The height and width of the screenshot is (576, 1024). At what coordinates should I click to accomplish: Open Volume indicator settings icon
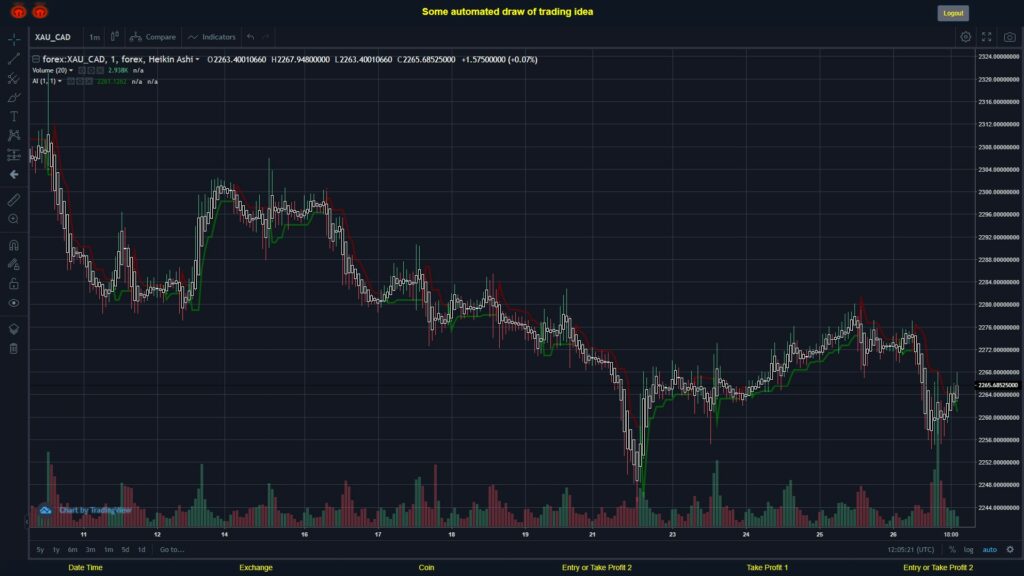(91, 71)
